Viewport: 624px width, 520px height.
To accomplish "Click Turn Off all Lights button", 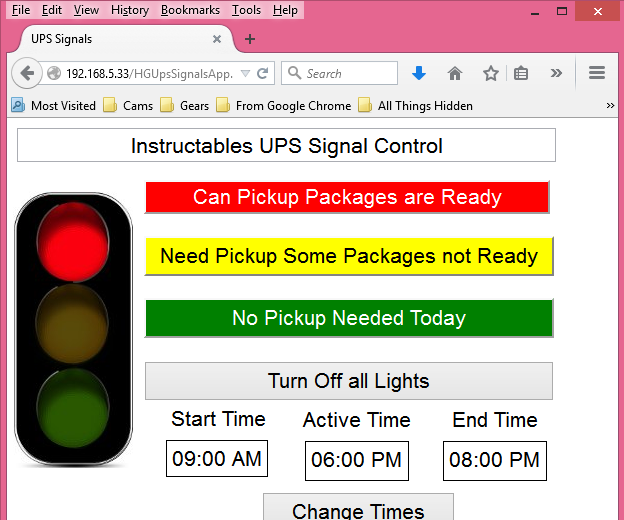I will click(x=349, y=381).
